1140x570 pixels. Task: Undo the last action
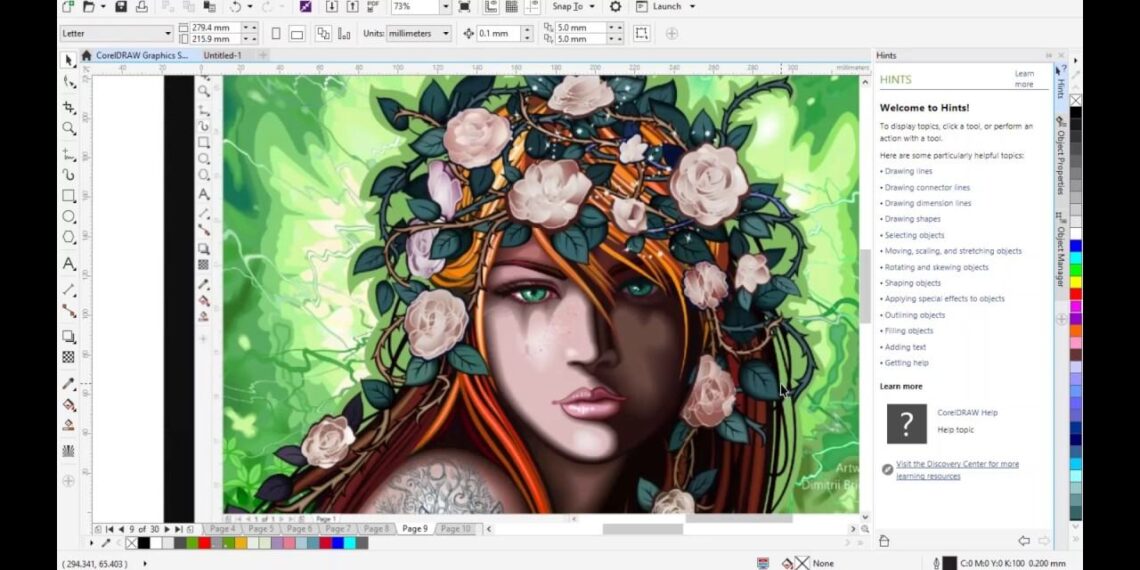235,7
